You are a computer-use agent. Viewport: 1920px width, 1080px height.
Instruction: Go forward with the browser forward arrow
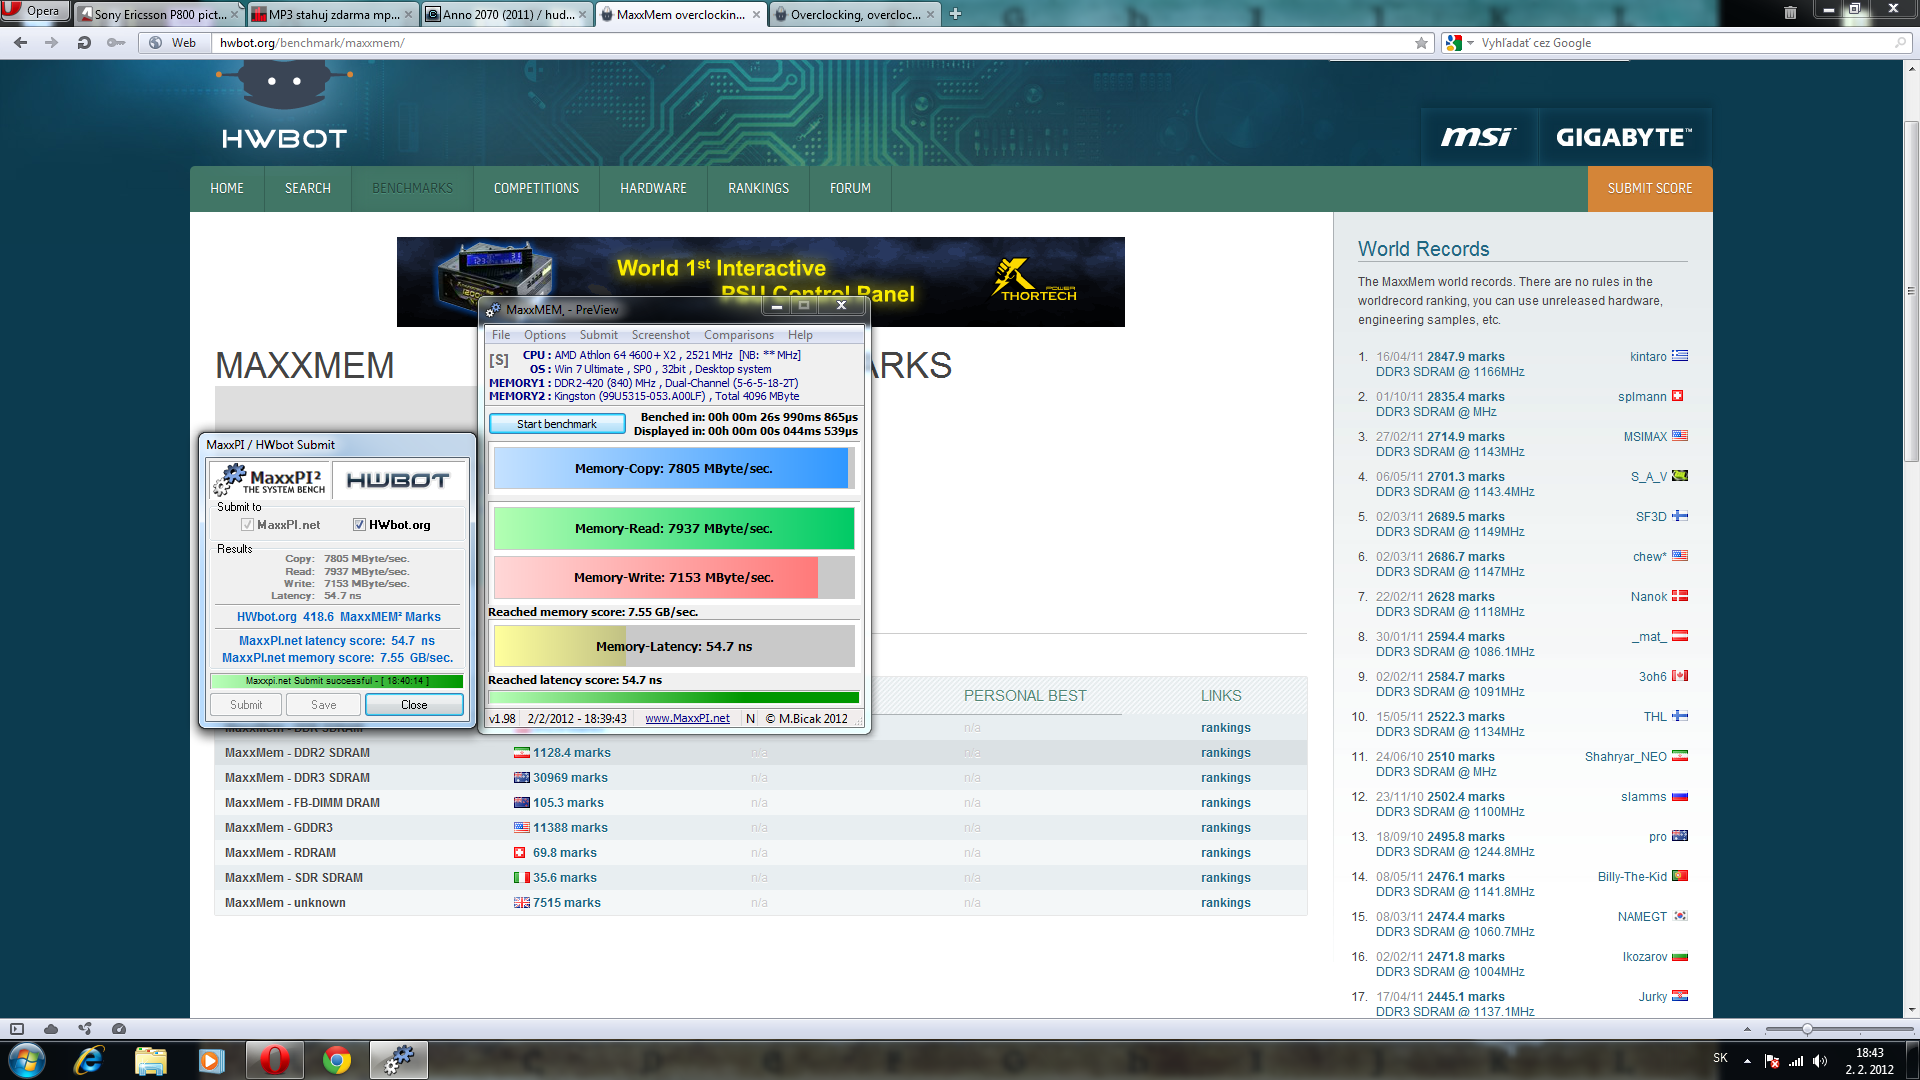coord(52,43)
